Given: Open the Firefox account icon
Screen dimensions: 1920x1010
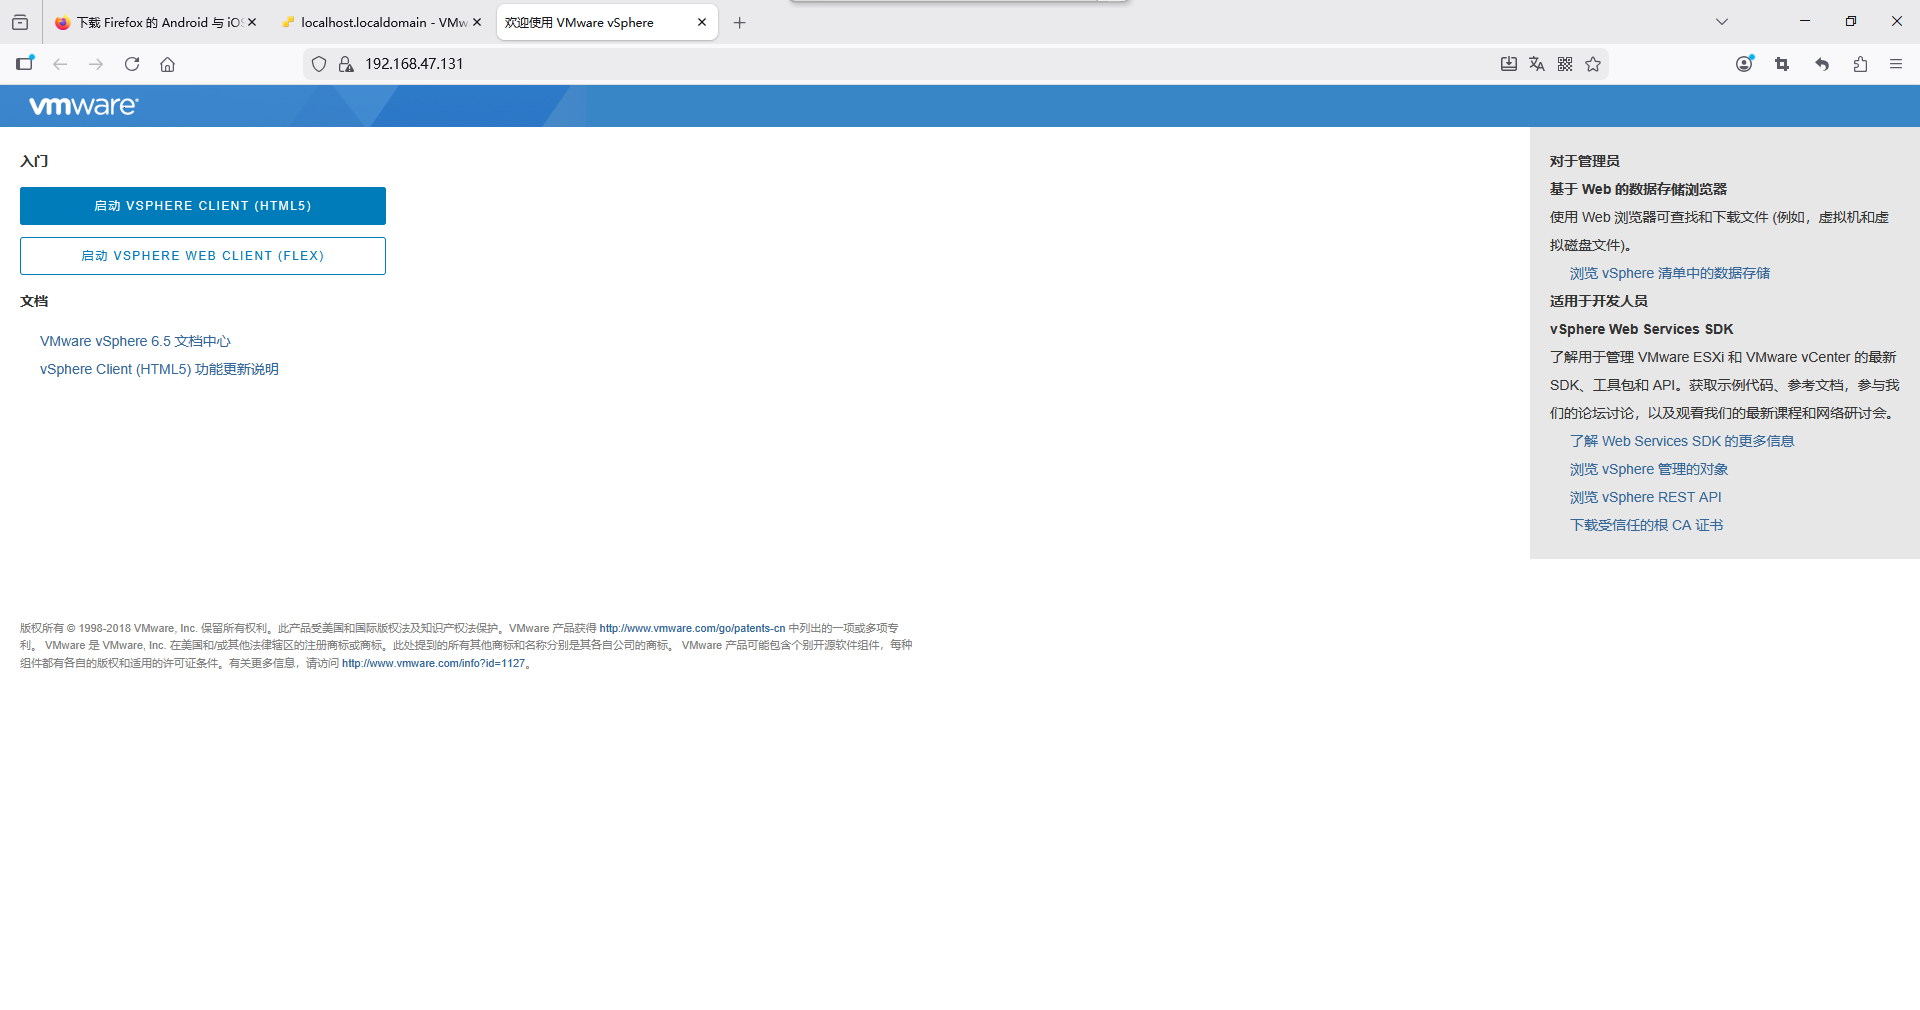Looking at the screenshot, I should 1744,64.
